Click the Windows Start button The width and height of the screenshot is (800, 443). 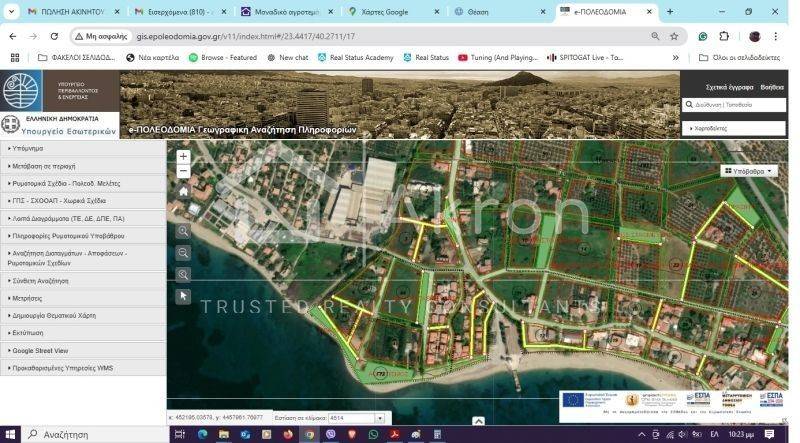(10, 435)
